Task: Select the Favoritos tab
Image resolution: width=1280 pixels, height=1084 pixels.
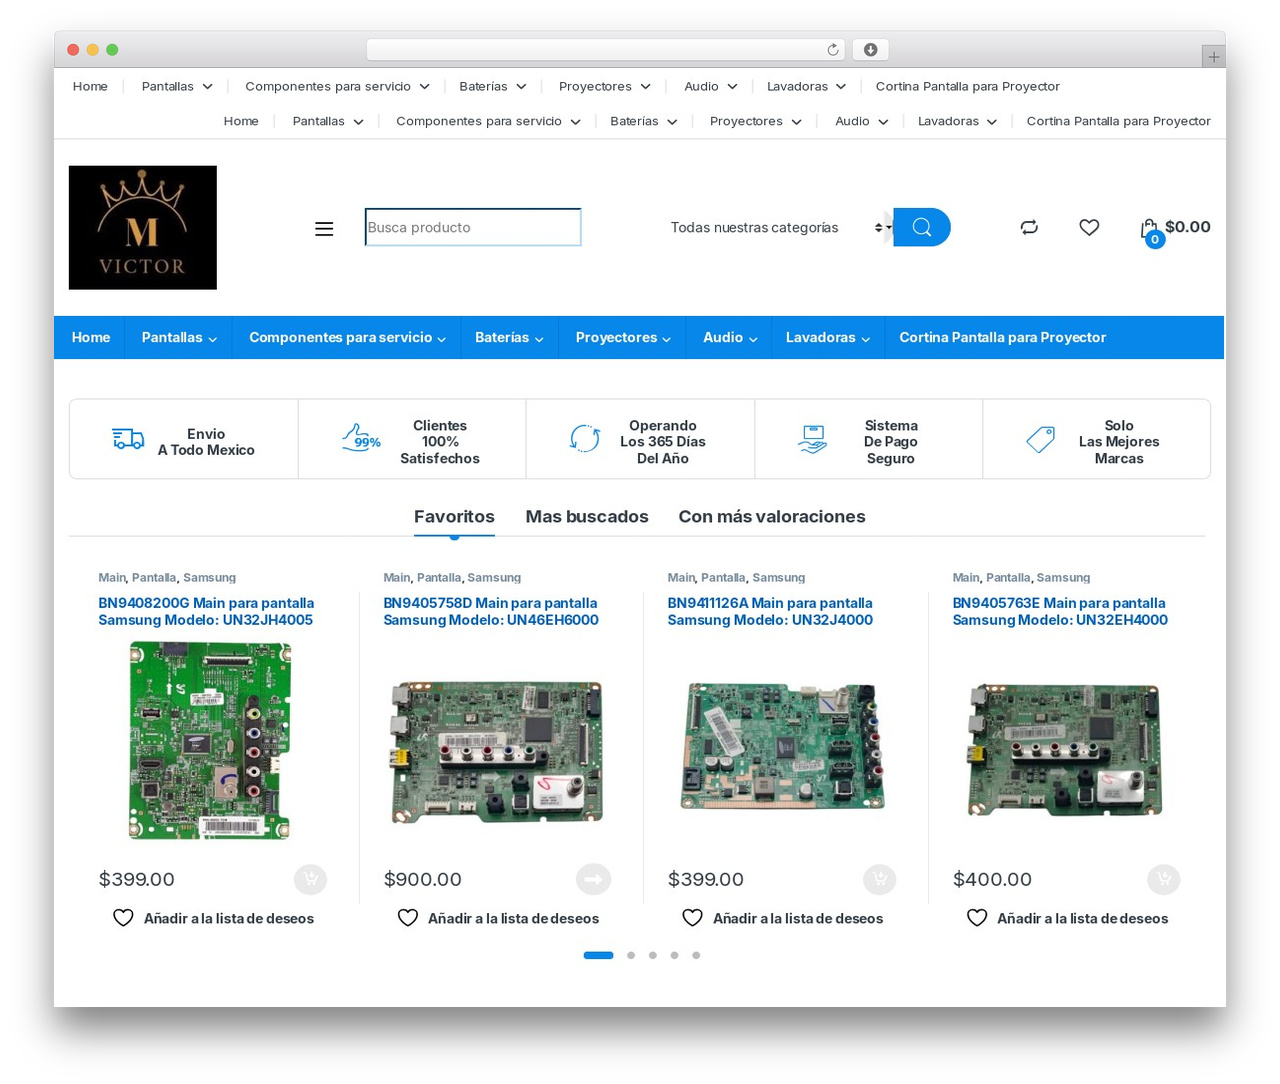Action: [x=454, y=516]
